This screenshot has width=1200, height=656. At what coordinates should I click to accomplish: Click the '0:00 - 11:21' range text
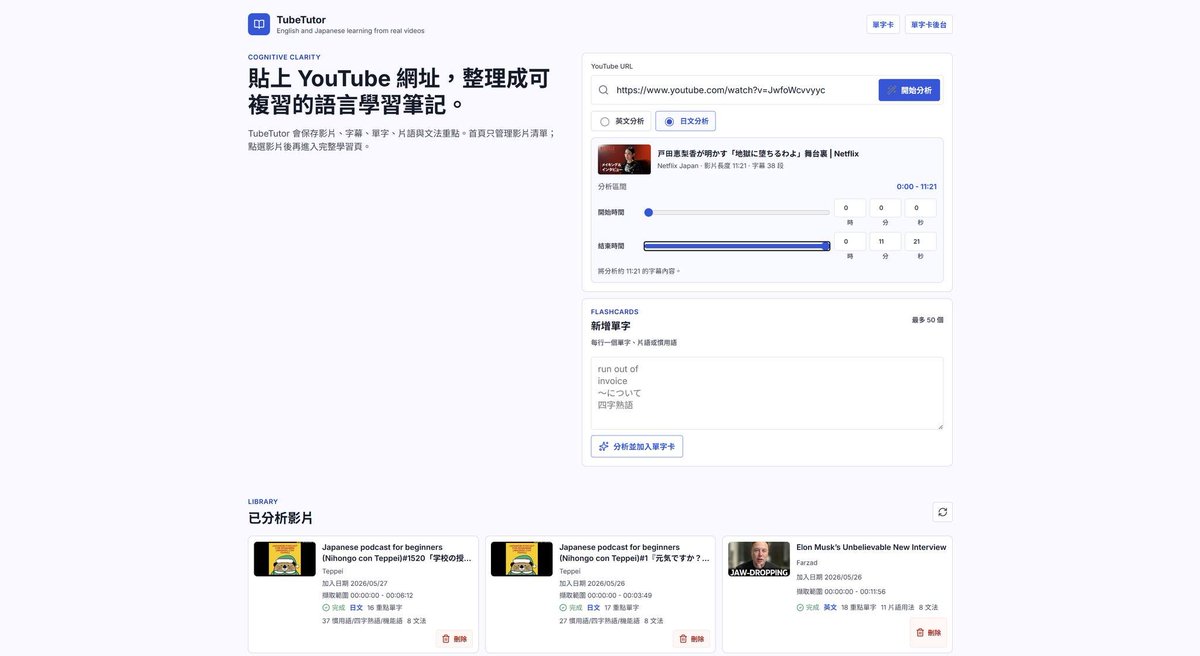point(917,187)
